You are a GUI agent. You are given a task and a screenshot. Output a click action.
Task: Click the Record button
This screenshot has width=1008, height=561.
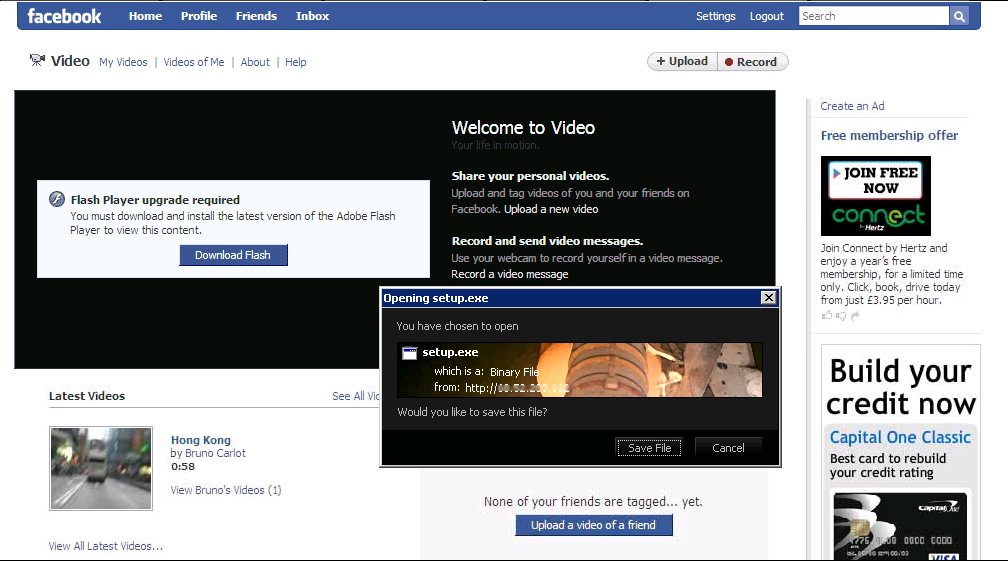pos(752,62)
